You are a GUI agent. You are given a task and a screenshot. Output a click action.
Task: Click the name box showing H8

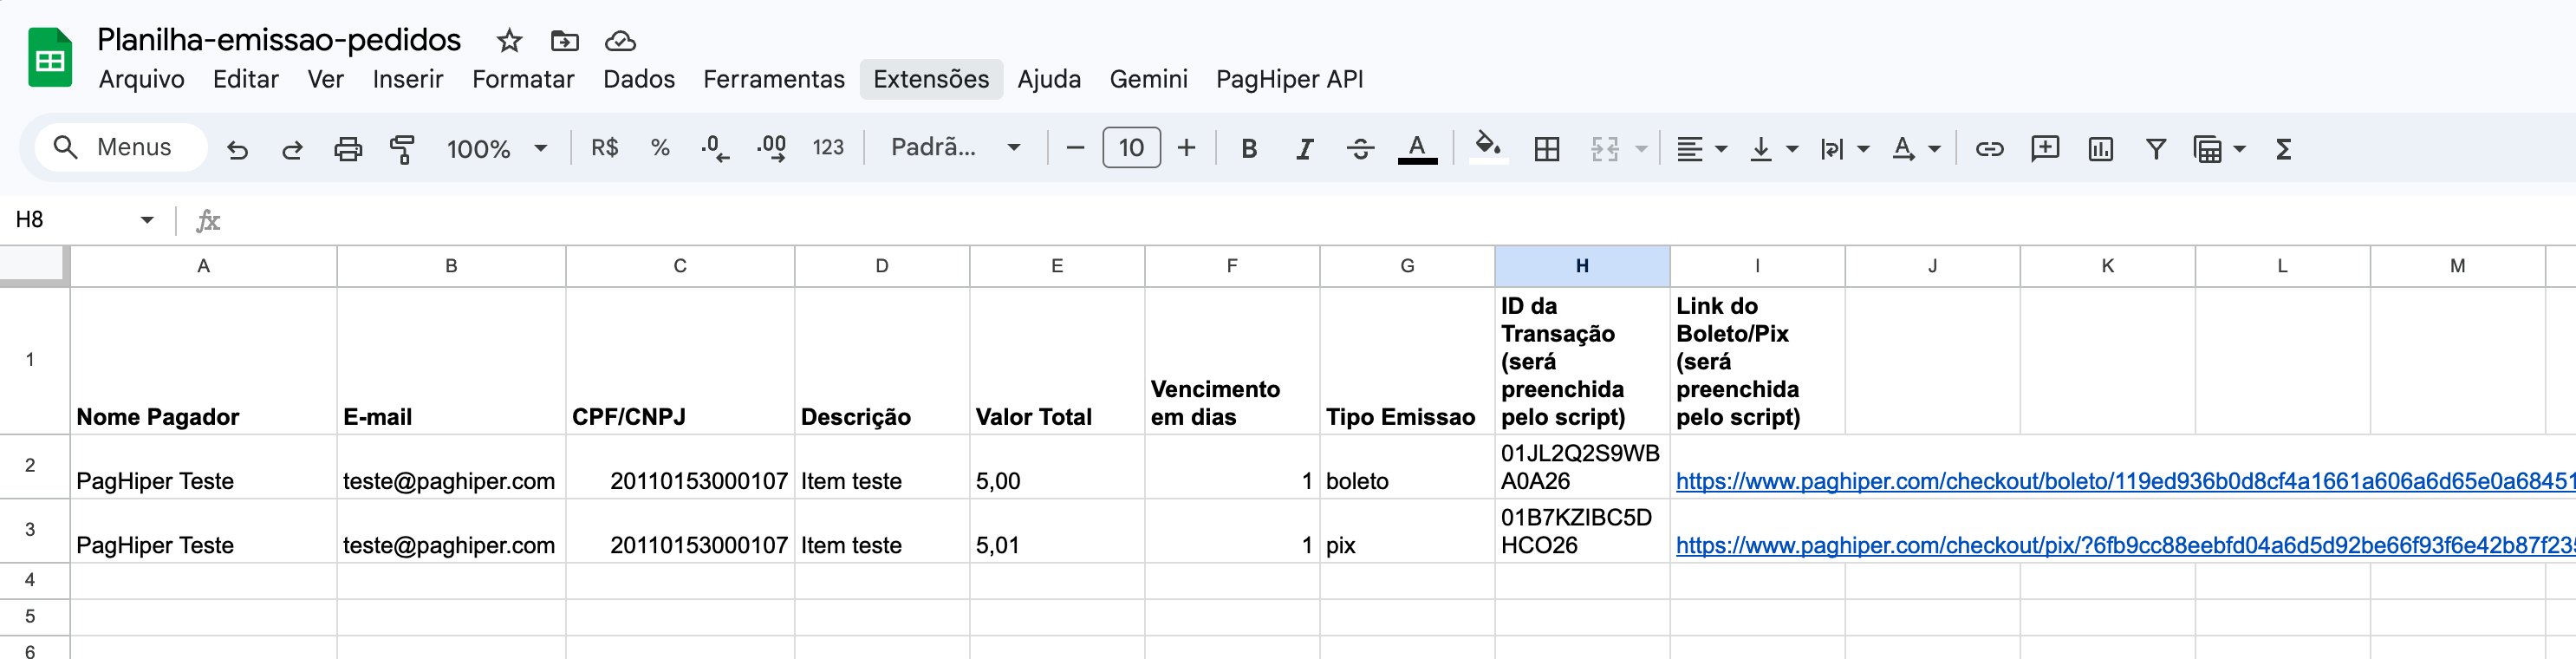pos(70,220)
